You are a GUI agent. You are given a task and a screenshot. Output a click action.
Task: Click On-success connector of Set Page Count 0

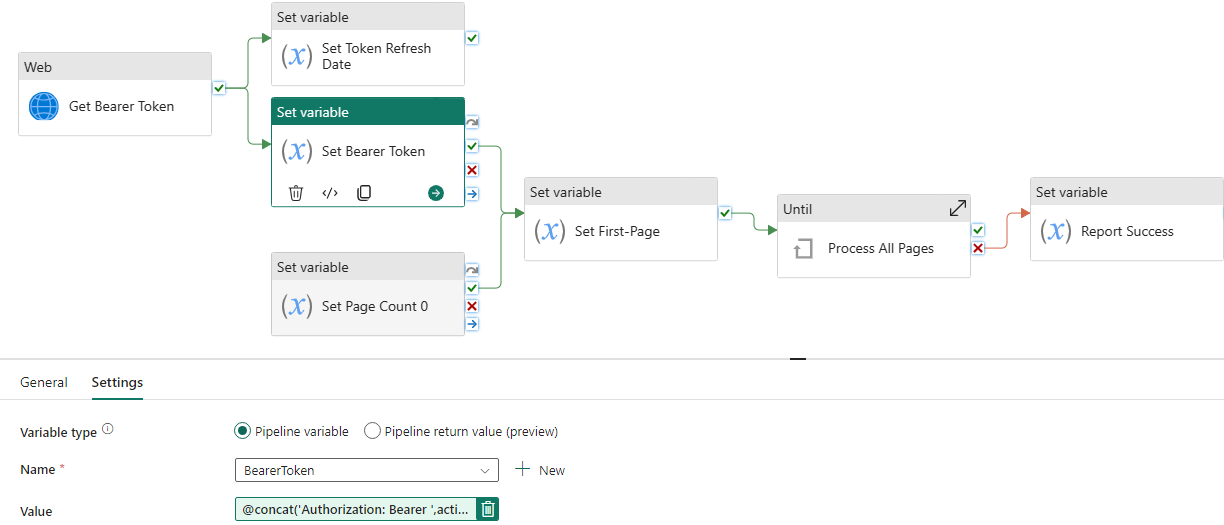472,288
